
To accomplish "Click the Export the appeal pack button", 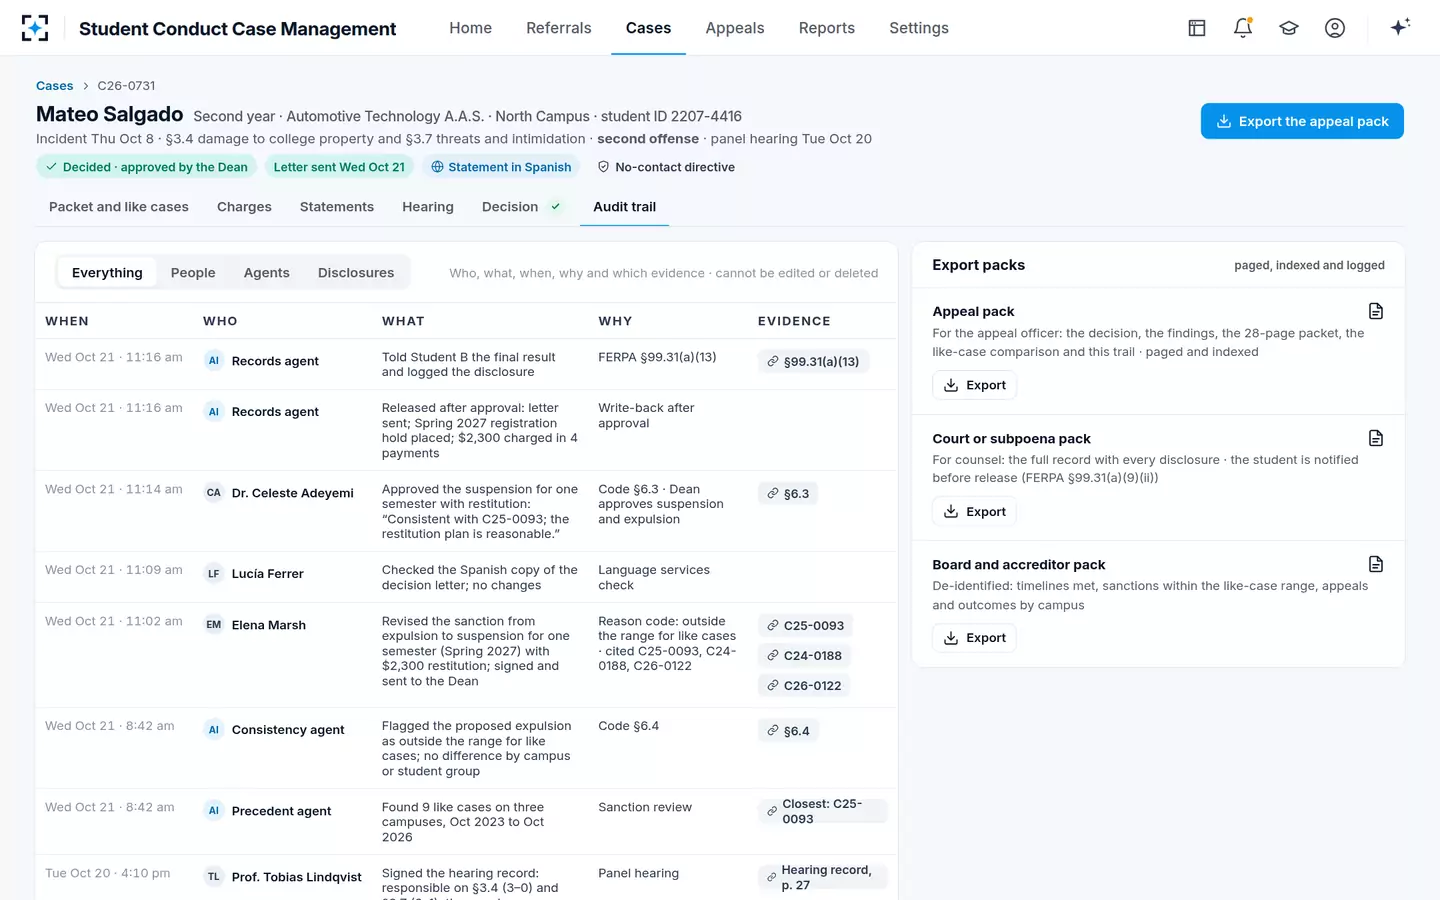I will tap(1302, 121).
